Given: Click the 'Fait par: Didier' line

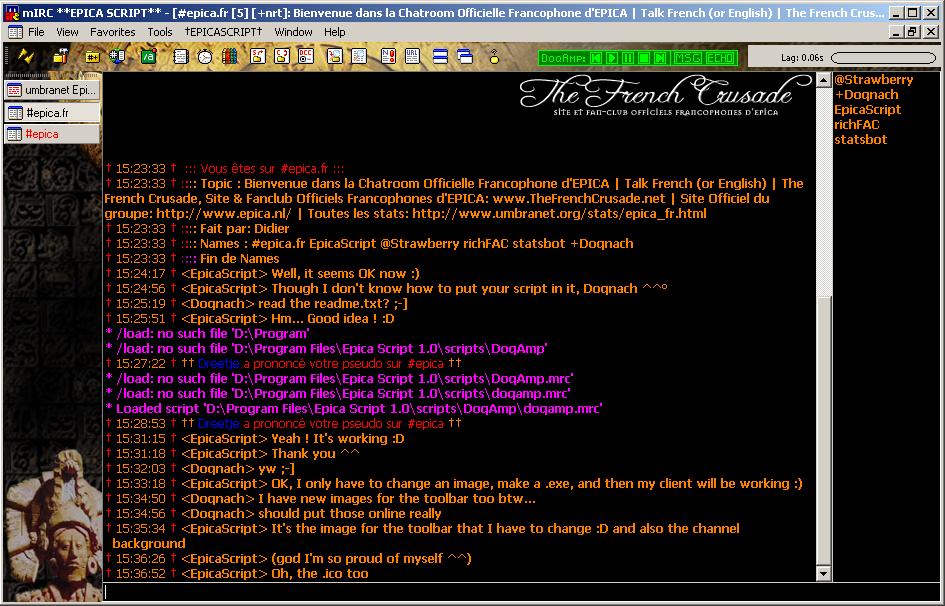Looking at the screenshot, I should [197, 229].
